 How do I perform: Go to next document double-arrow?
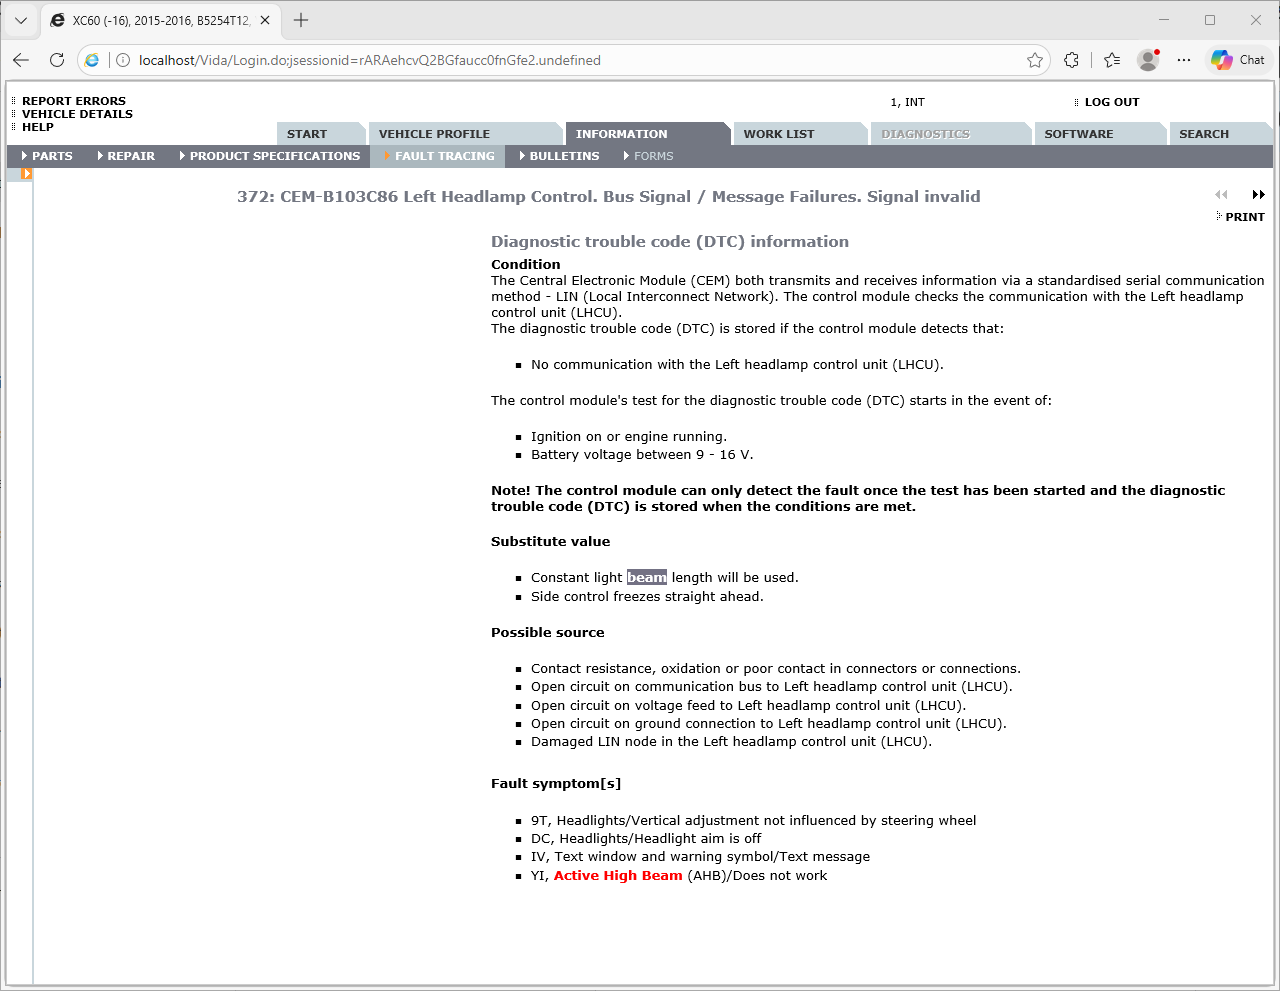pos(1258,195)
